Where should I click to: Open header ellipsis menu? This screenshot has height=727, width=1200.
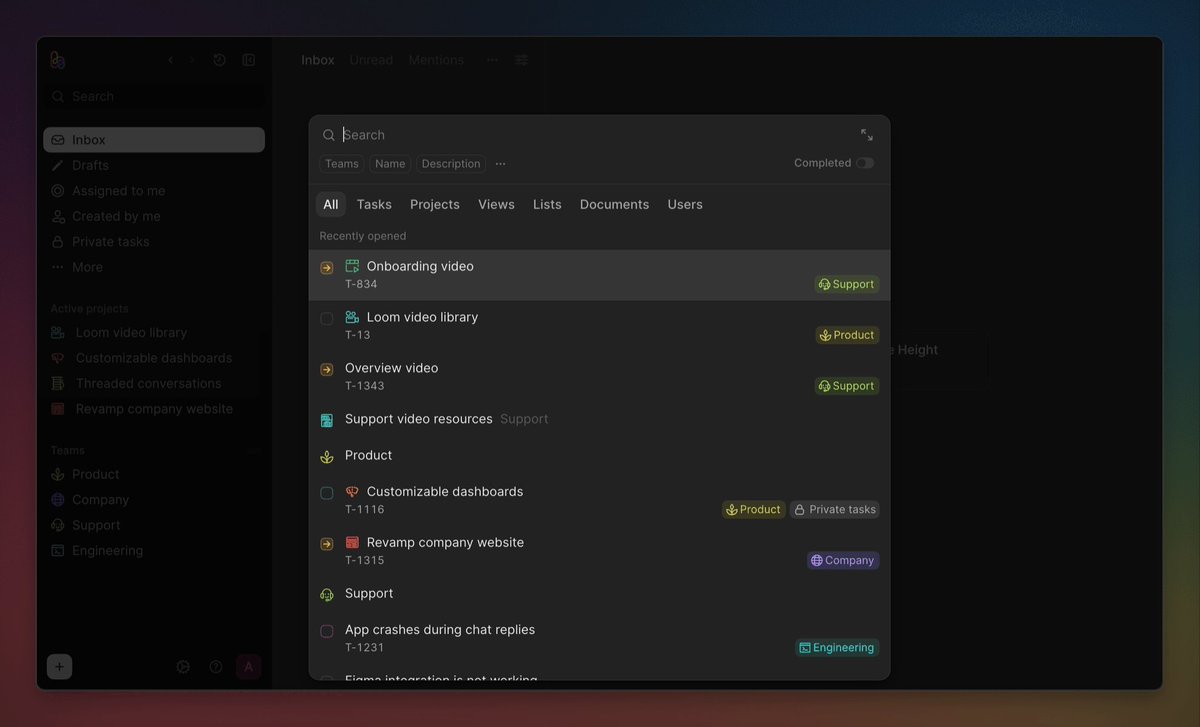(x=492, y=60)
